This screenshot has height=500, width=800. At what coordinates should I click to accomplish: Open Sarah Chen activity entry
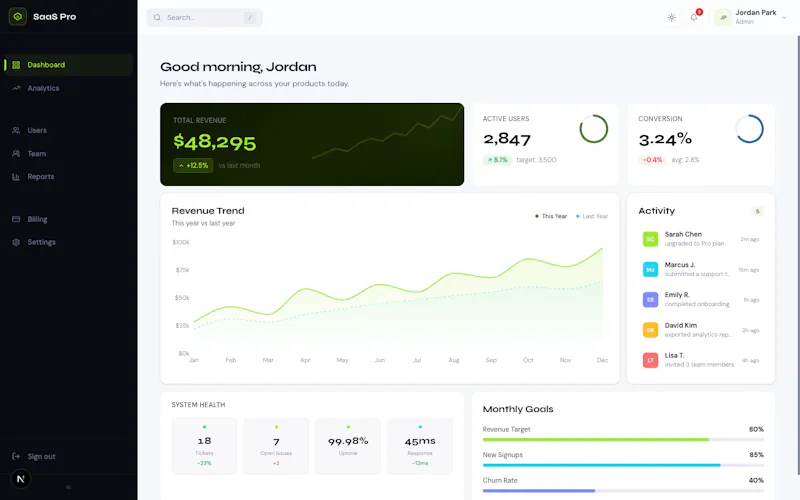701,239
